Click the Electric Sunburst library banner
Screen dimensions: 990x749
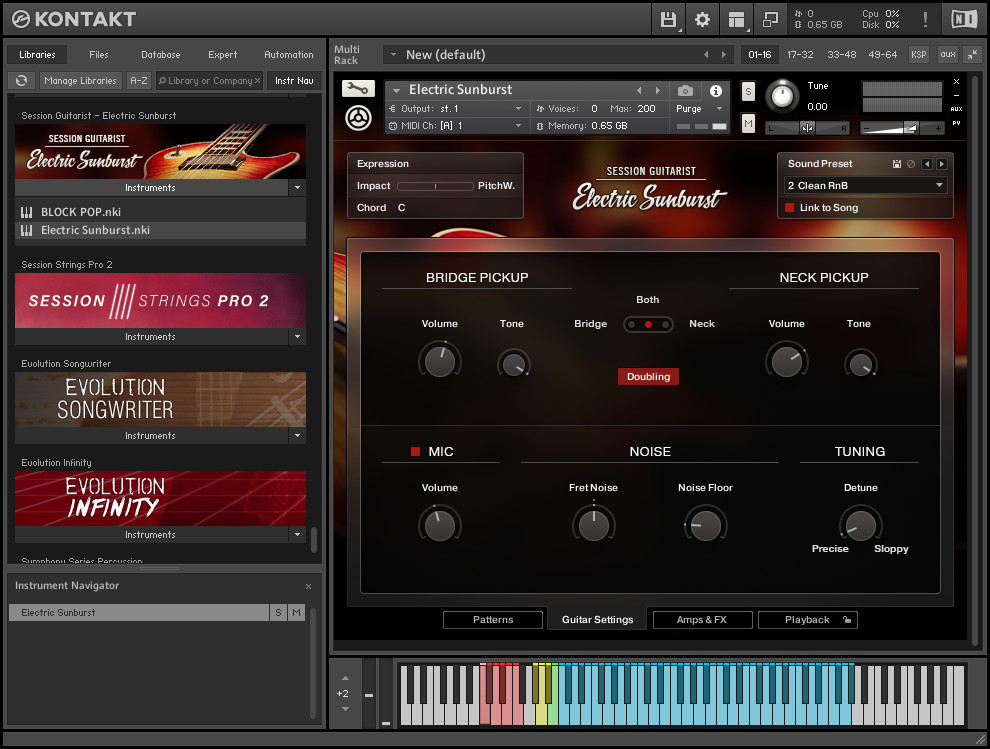(160, 152)
